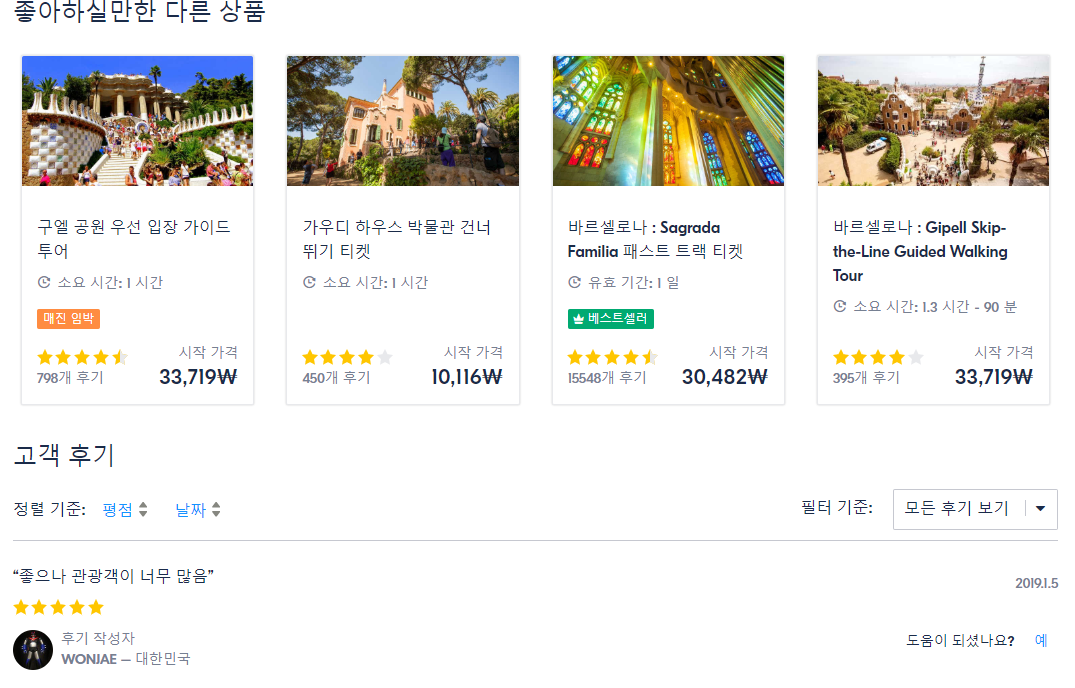This screenshot has width=1075, height=688.
Task: Click the star rating above 15548개 후기
Action: pos(613,357)
